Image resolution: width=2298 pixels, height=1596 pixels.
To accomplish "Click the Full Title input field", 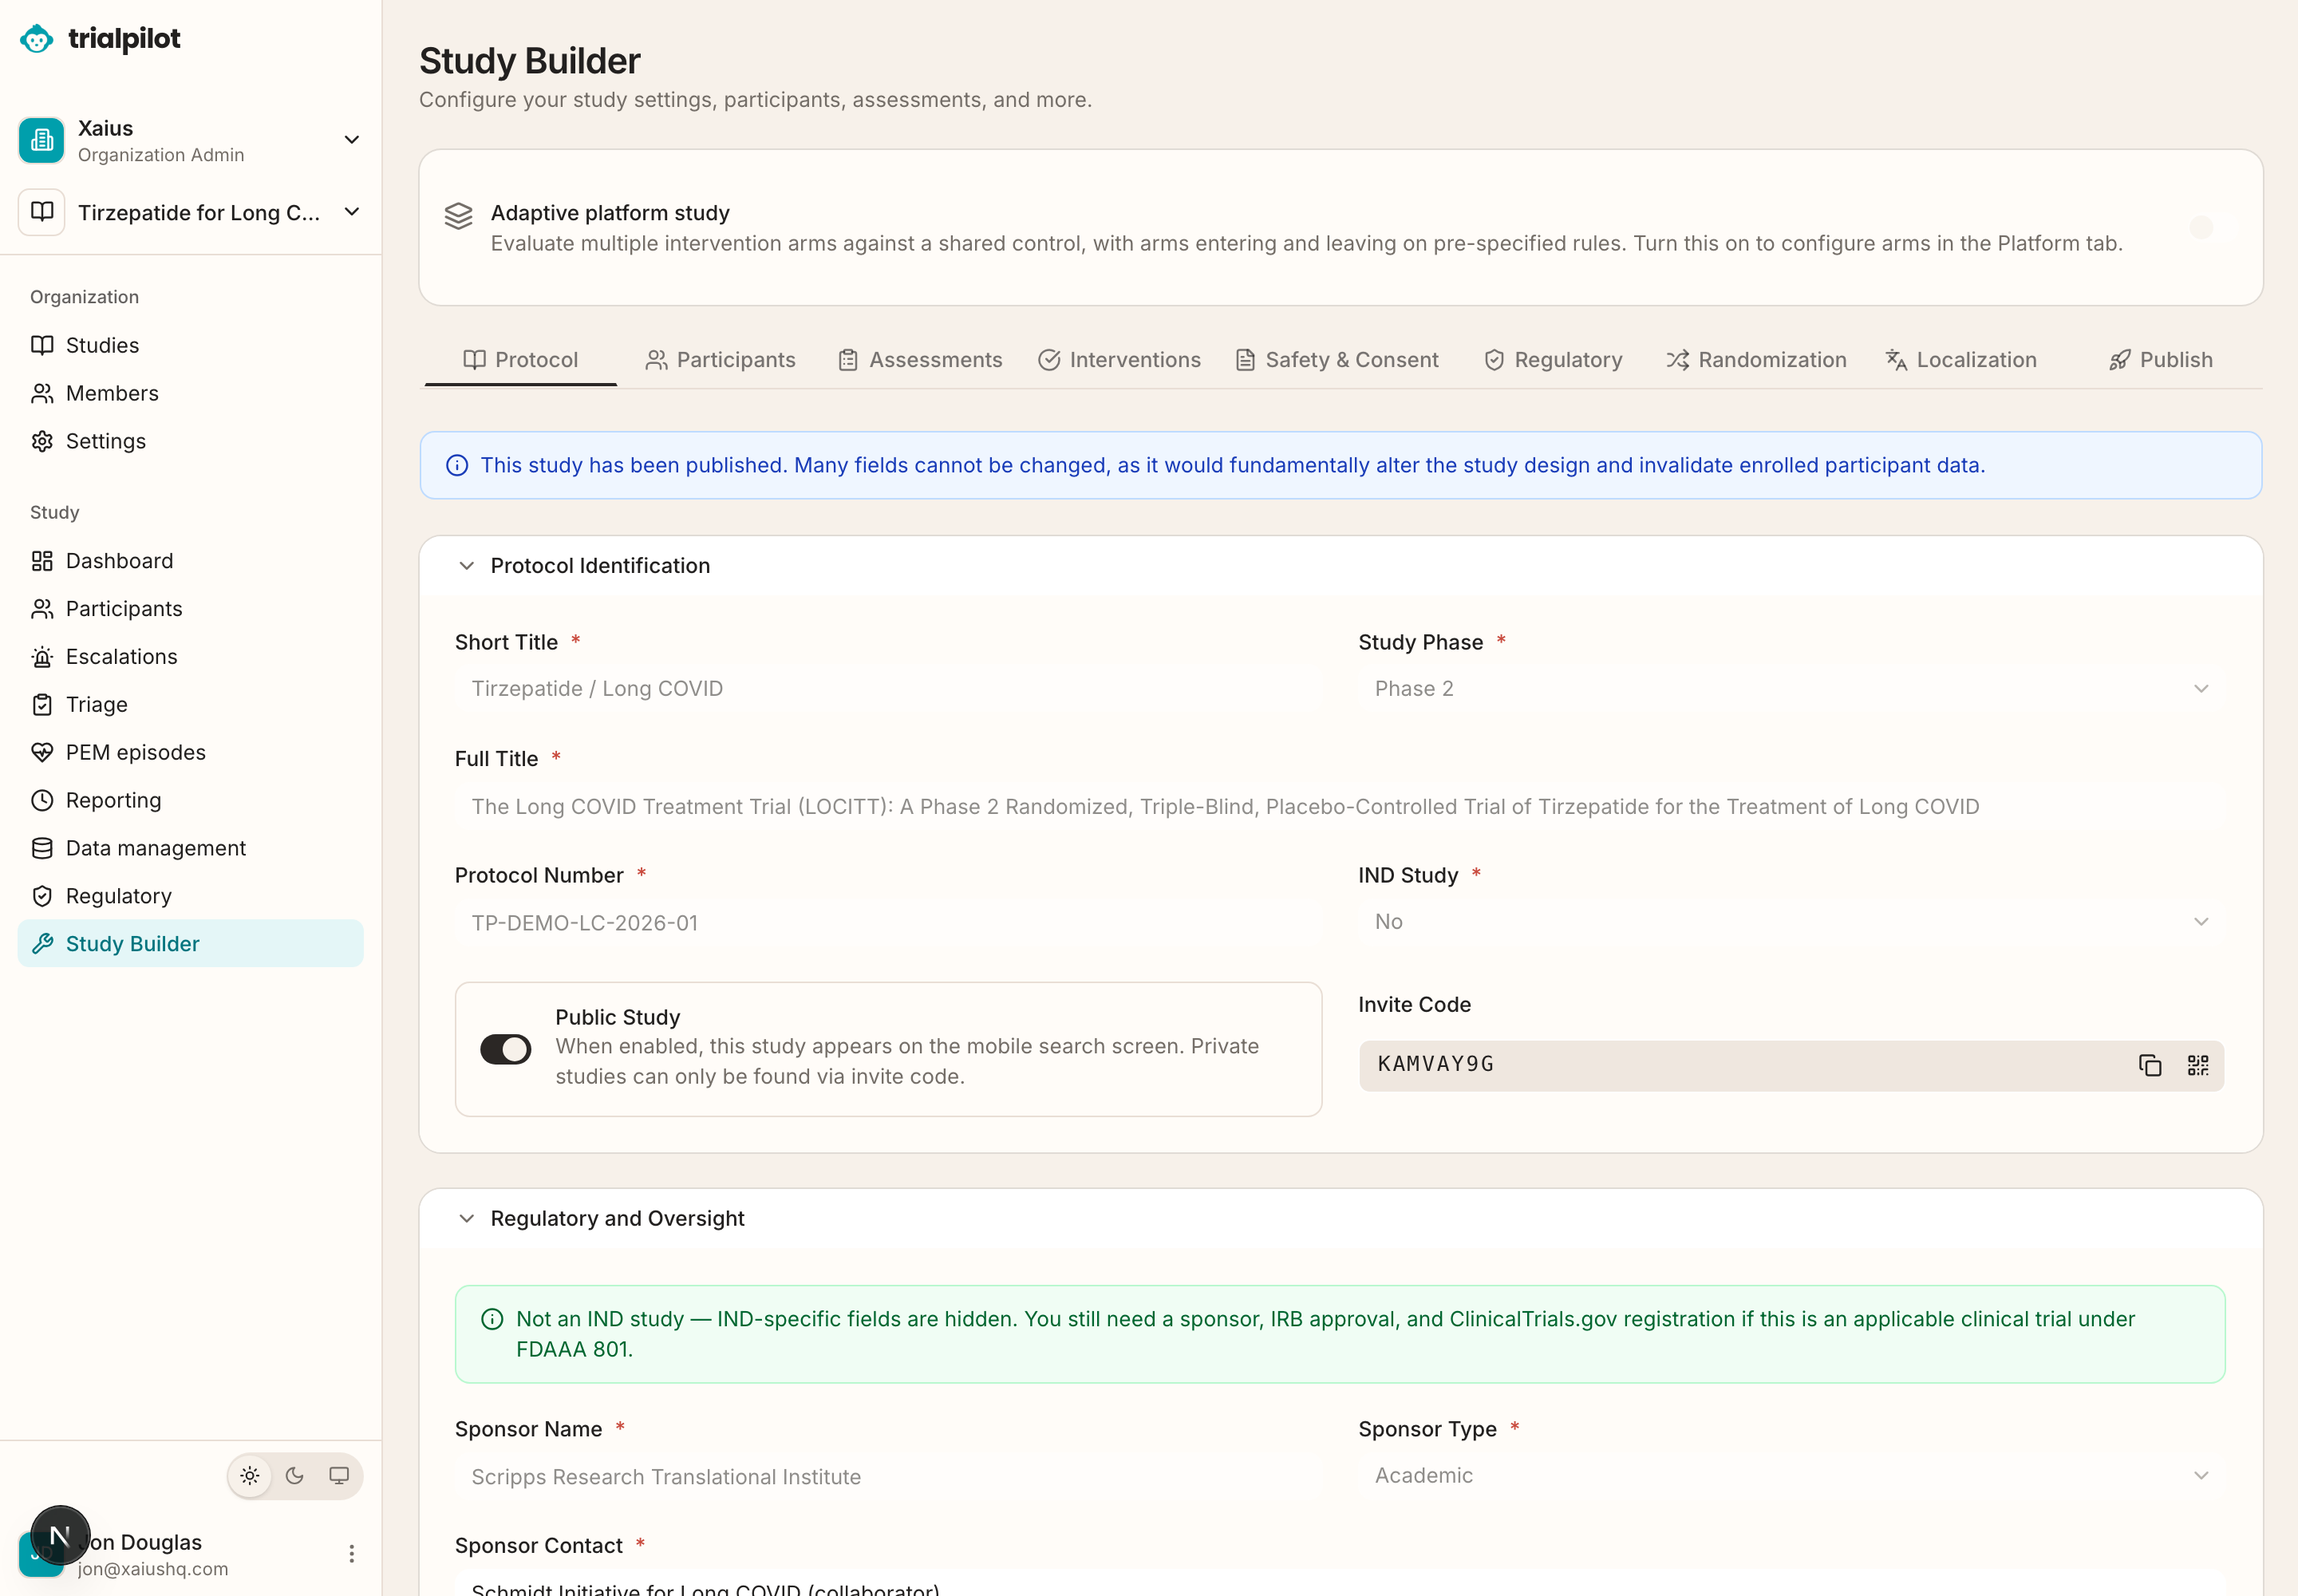I will click(1340, 806).
